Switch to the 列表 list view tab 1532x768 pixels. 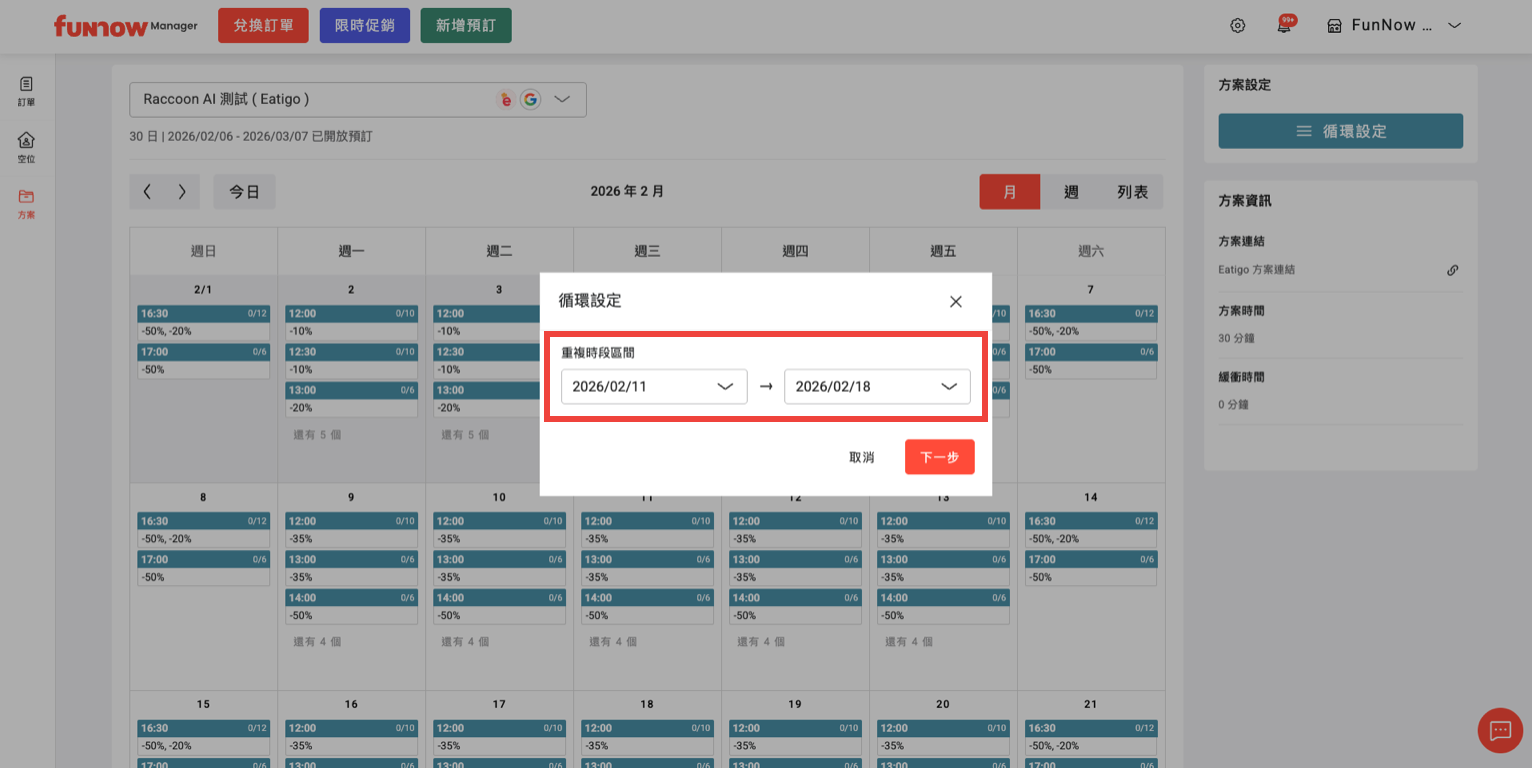point(1132,192)
